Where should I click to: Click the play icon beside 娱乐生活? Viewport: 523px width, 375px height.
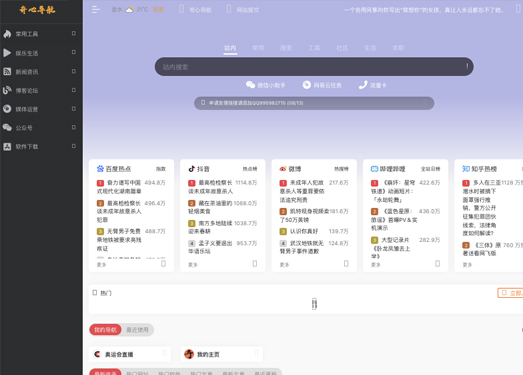pyautogui.click(x=7, y=53)
